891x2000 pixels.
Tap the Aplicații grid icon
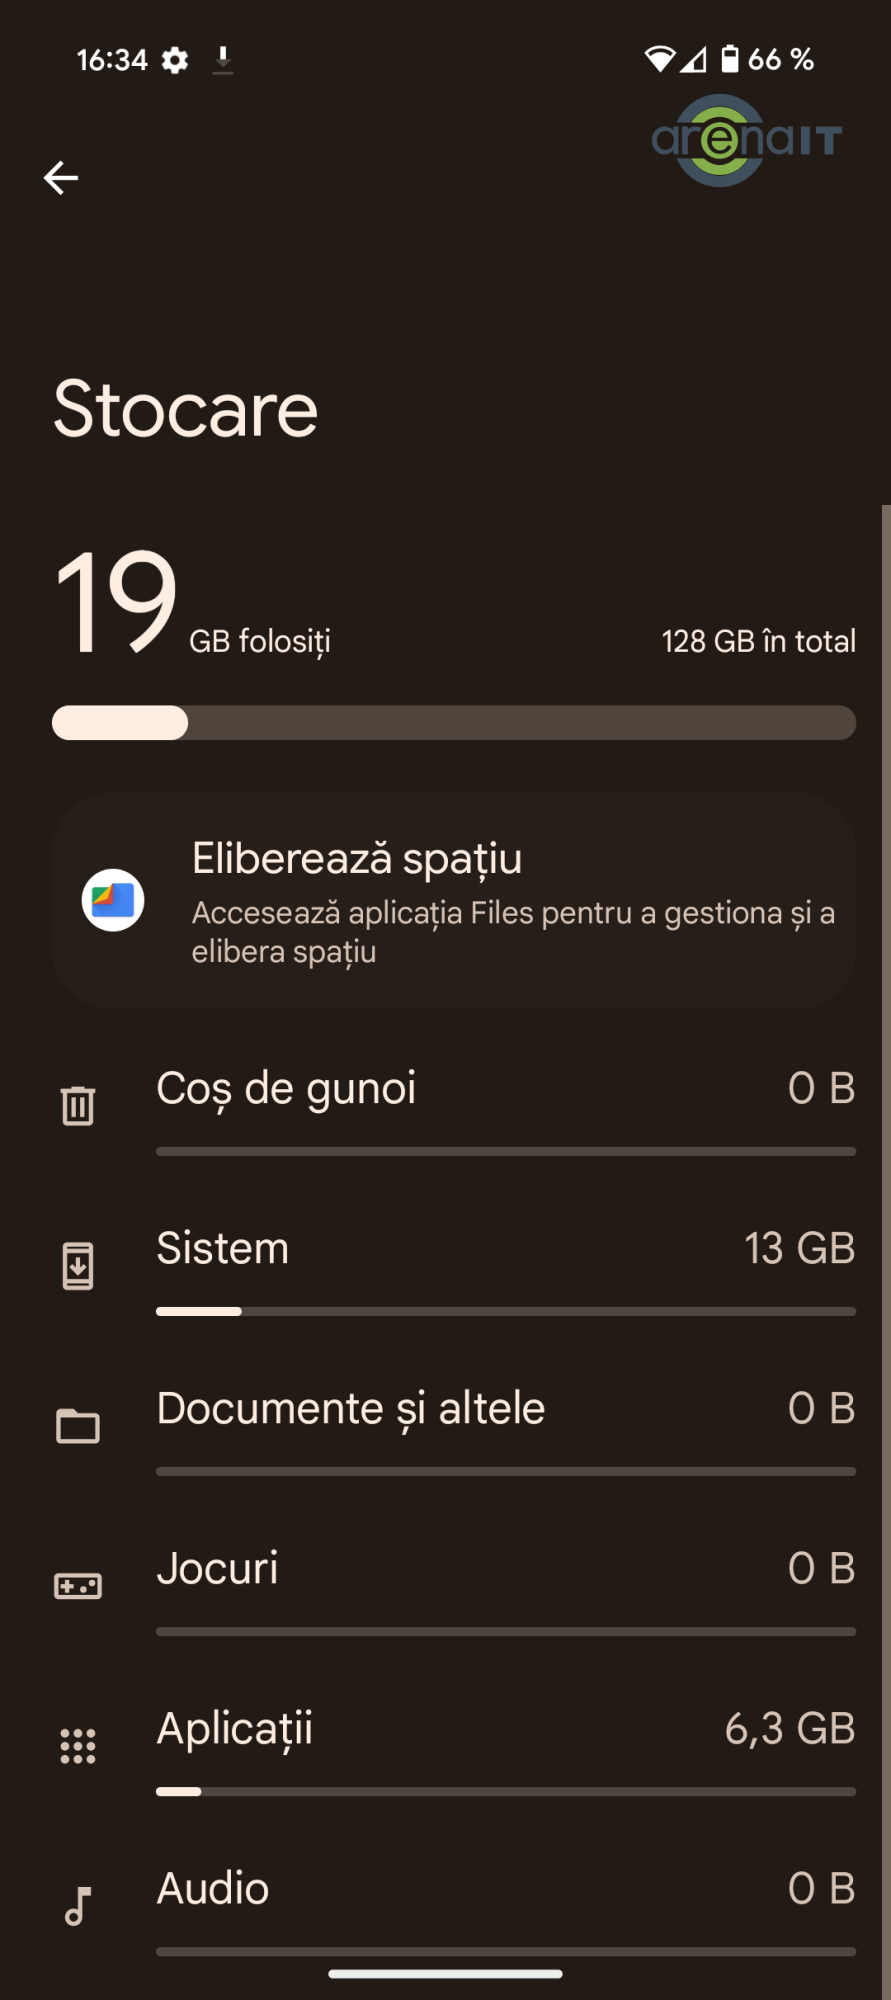(78, 1746)
